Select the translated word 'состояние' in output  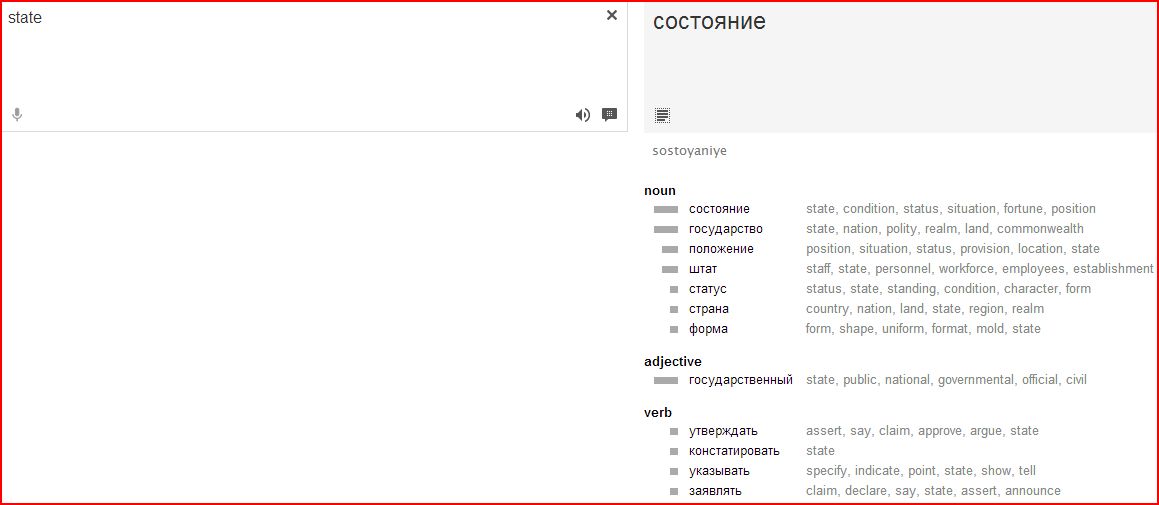click(709, 21)
